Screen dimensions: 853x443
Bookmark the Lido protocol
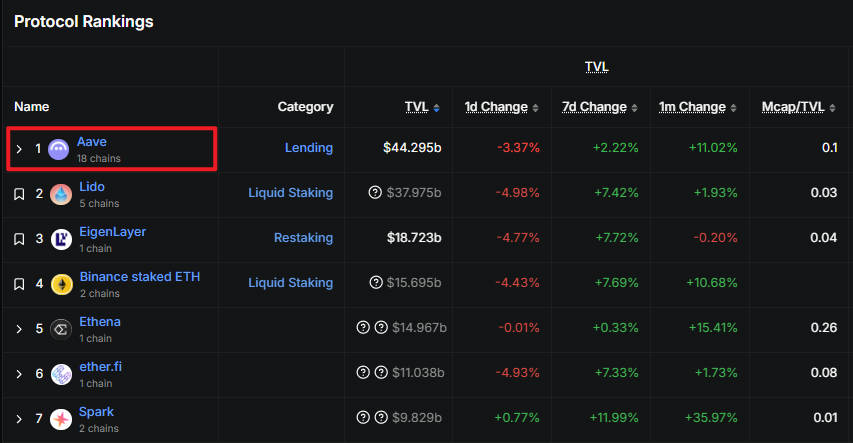click(x=18, y=194)
